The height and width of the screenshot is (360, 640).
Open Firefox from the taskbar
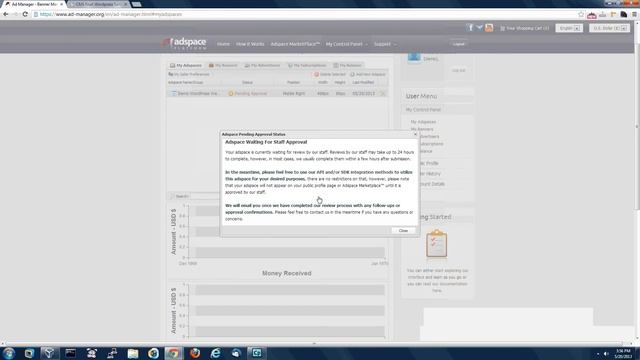click(x=195, y=353)
